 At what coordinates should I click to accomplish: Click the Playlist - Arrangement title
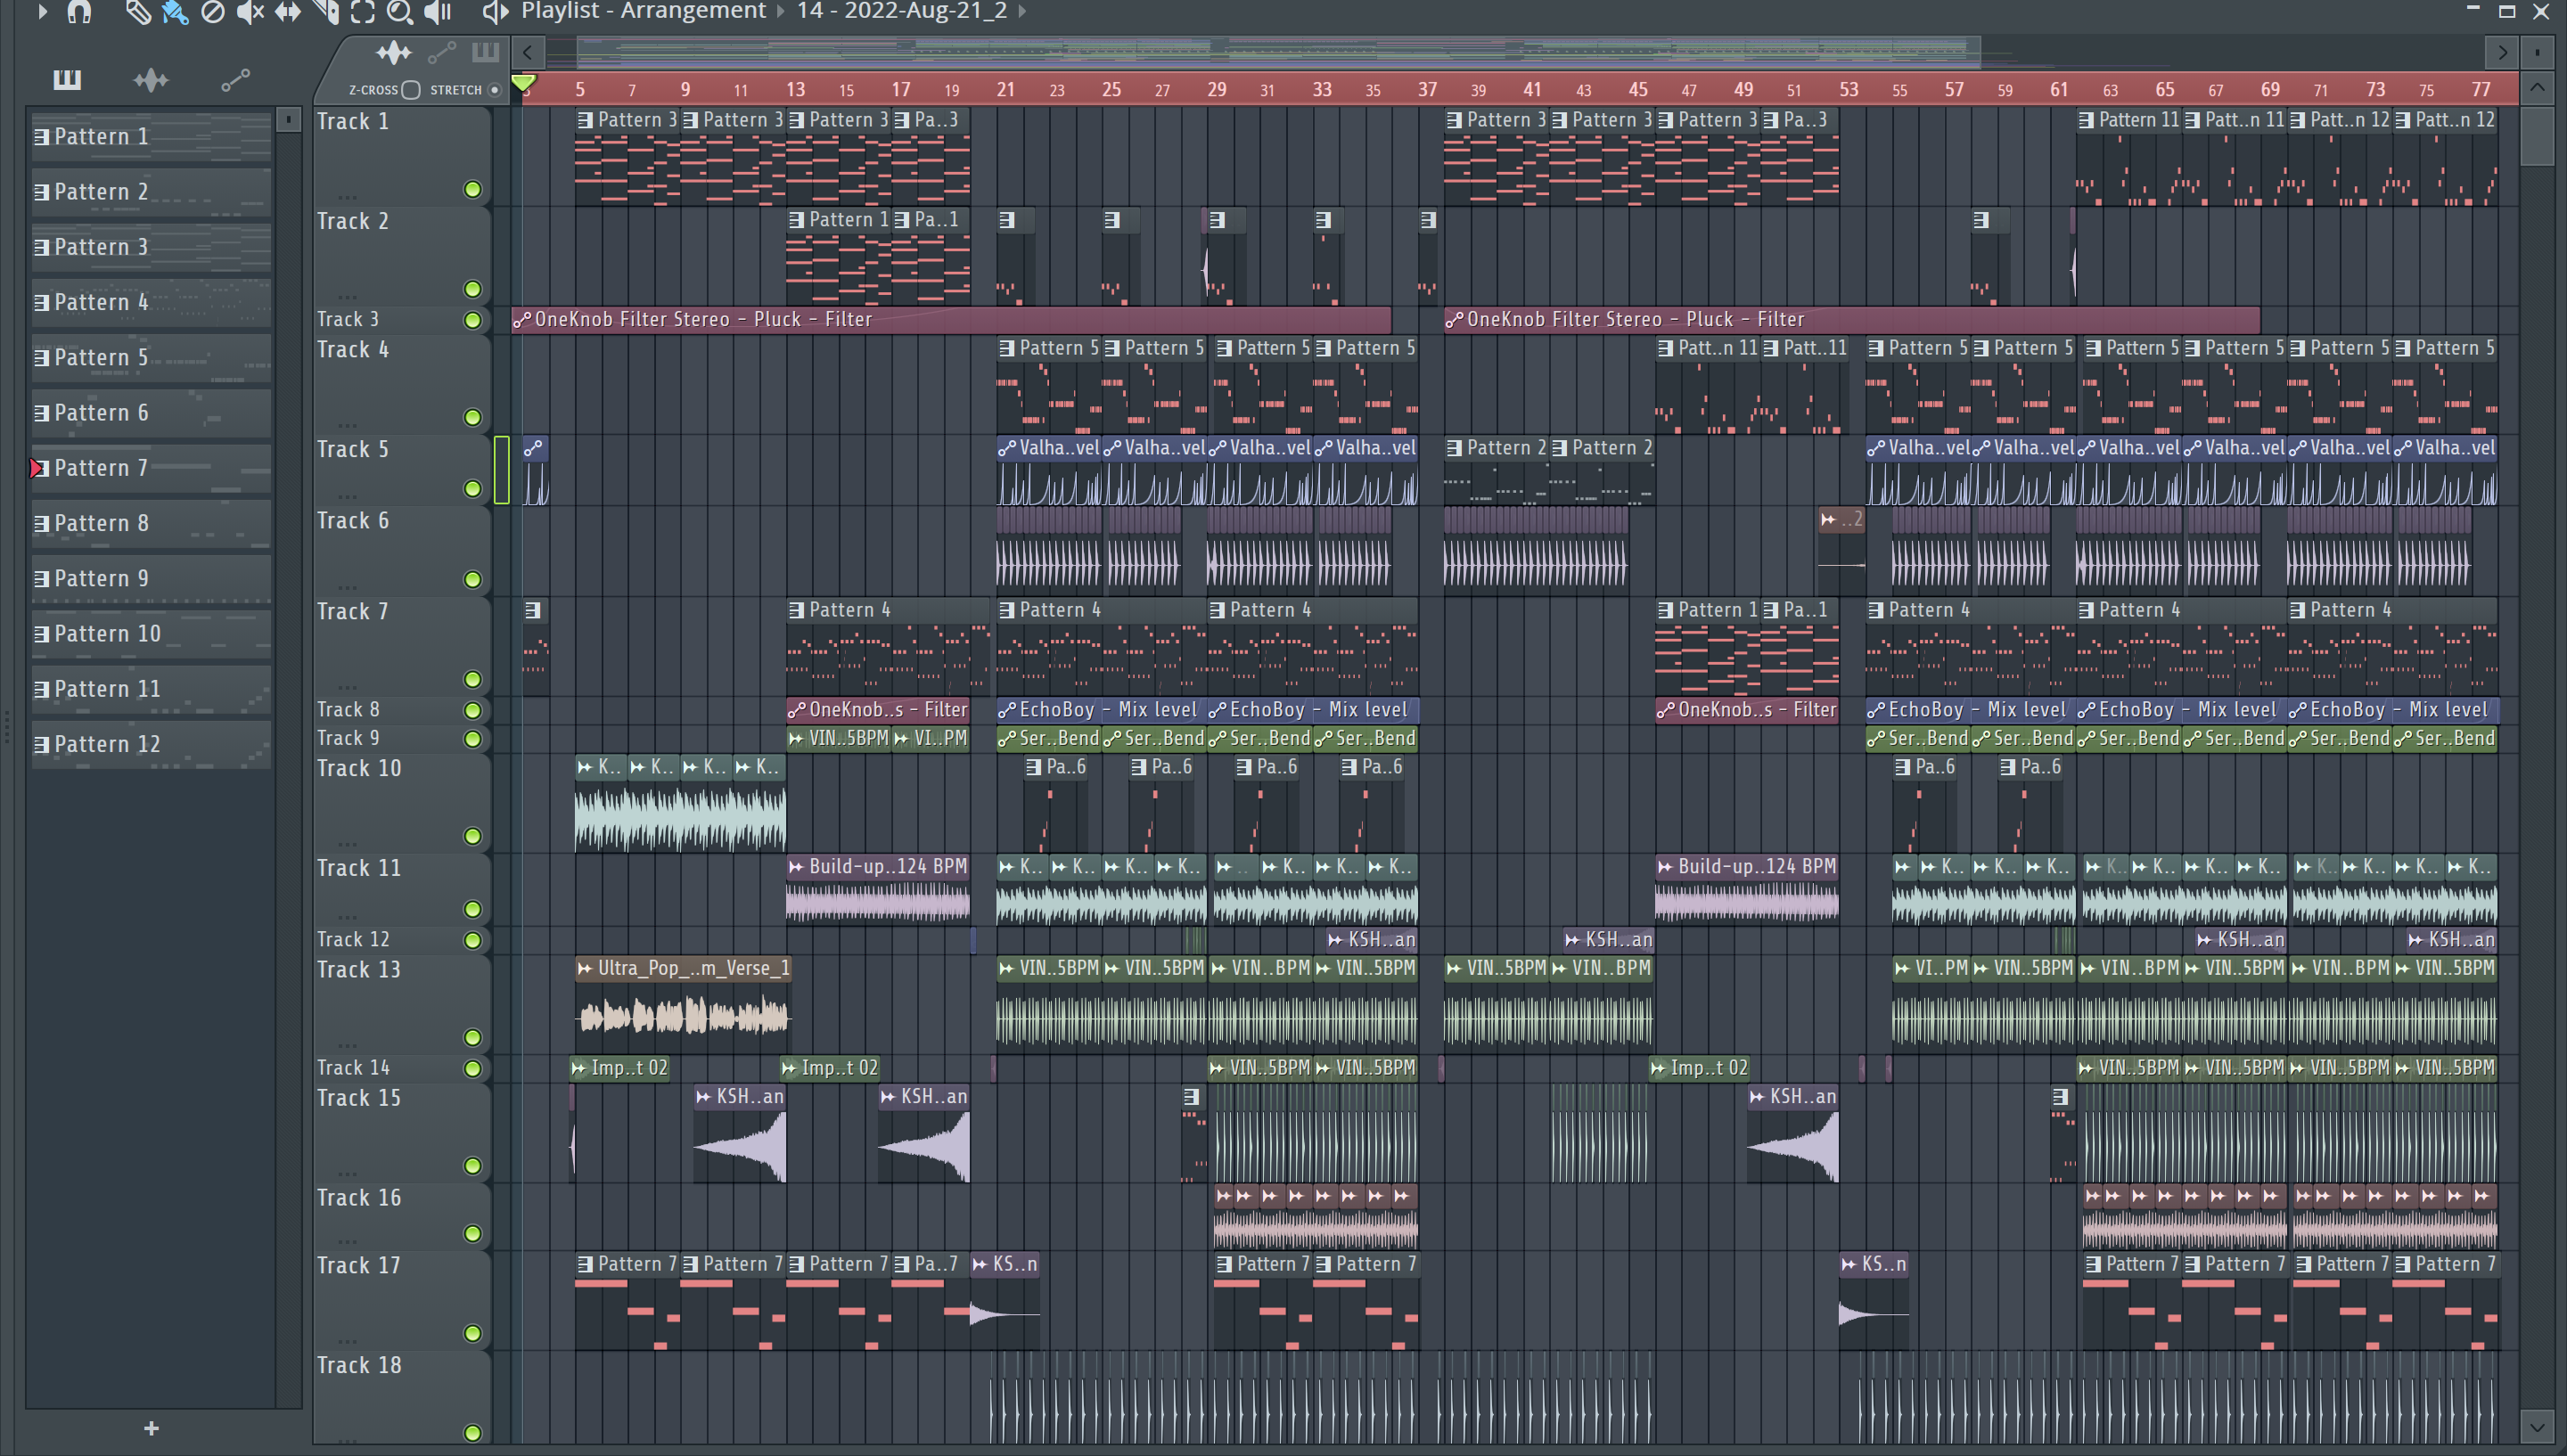643,12
